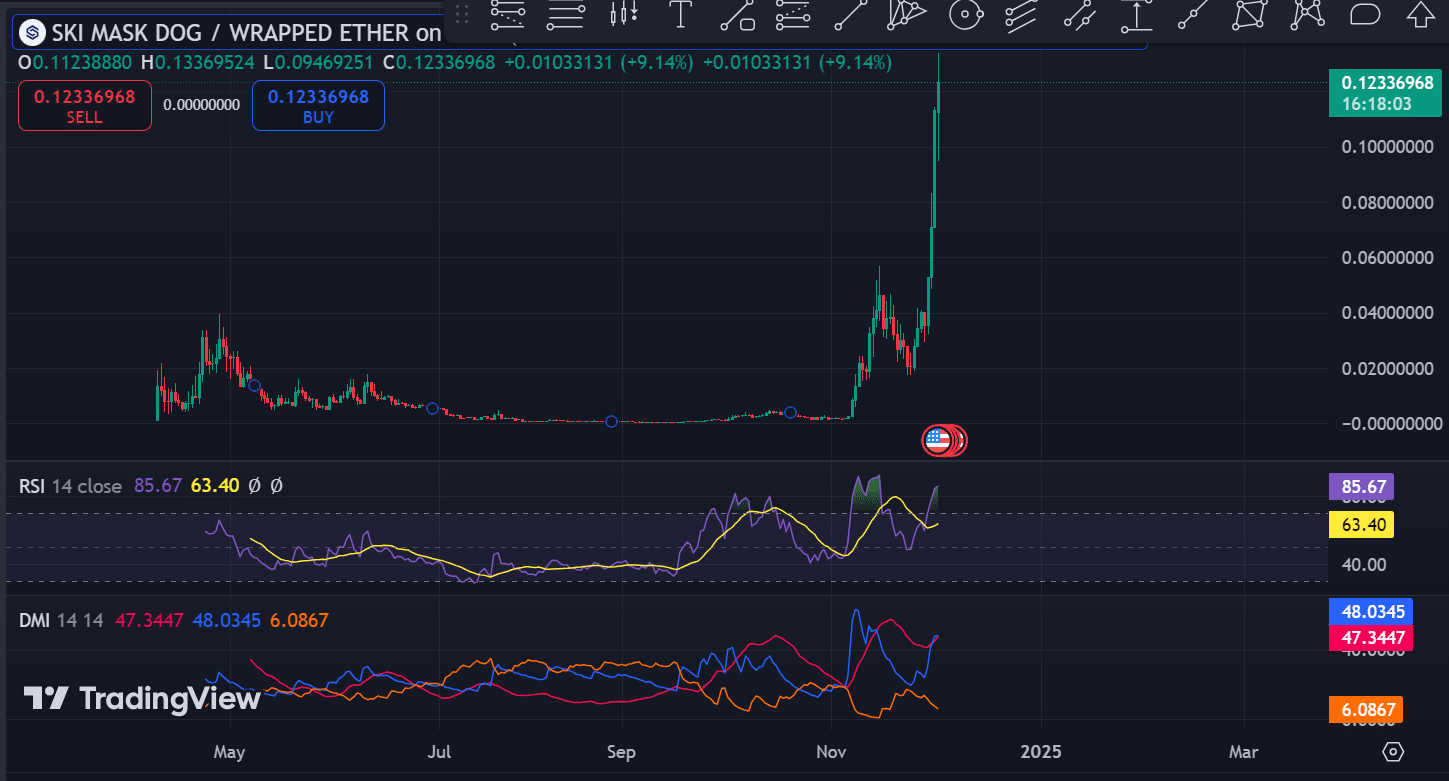The image size is (1449, 781).
Task: Click the spread value 0.00000000 between SELL and BUY
Action: pyautogui.click(x=201, y=104)
